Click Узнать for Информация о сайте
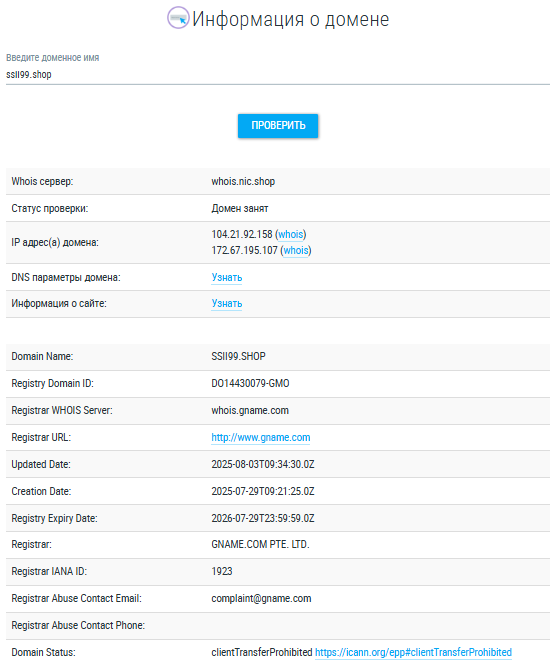 pos(227,304)
